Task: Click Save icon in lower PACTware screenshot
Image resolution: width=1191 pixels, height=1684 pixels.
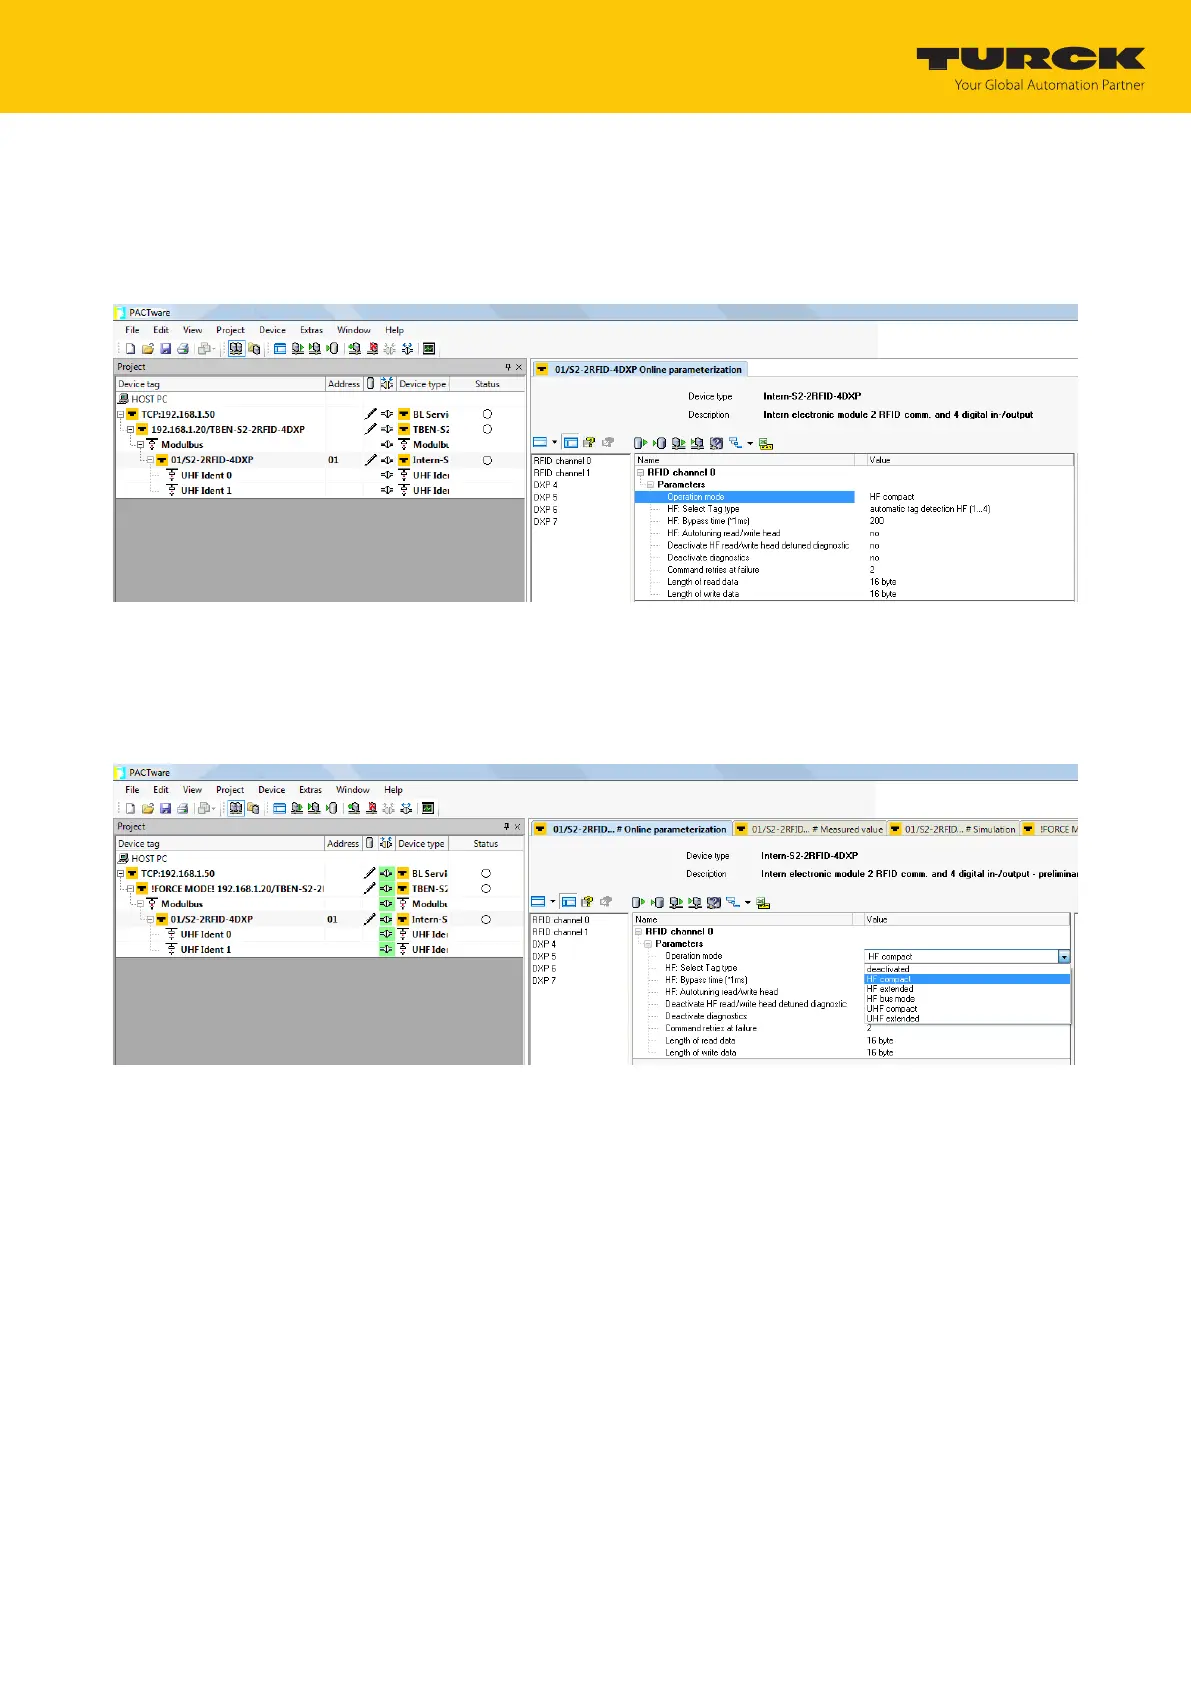Action: click(x=166, y=808)
